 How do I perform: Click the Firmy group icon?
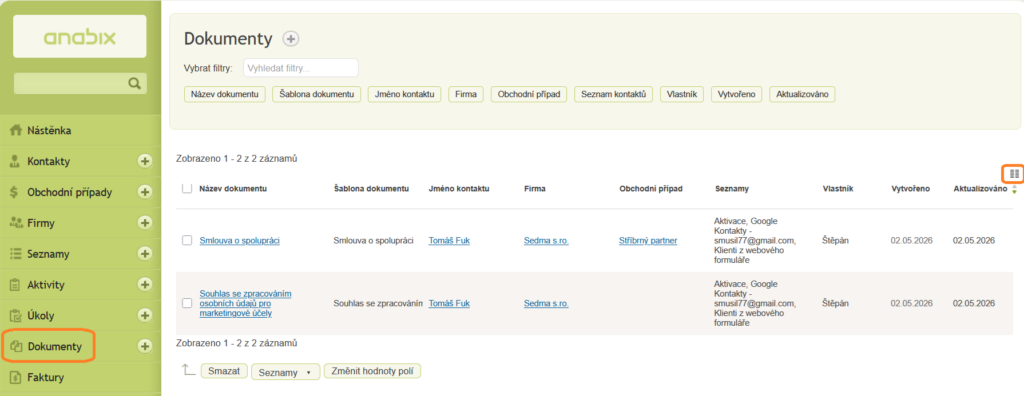(16, 223)
